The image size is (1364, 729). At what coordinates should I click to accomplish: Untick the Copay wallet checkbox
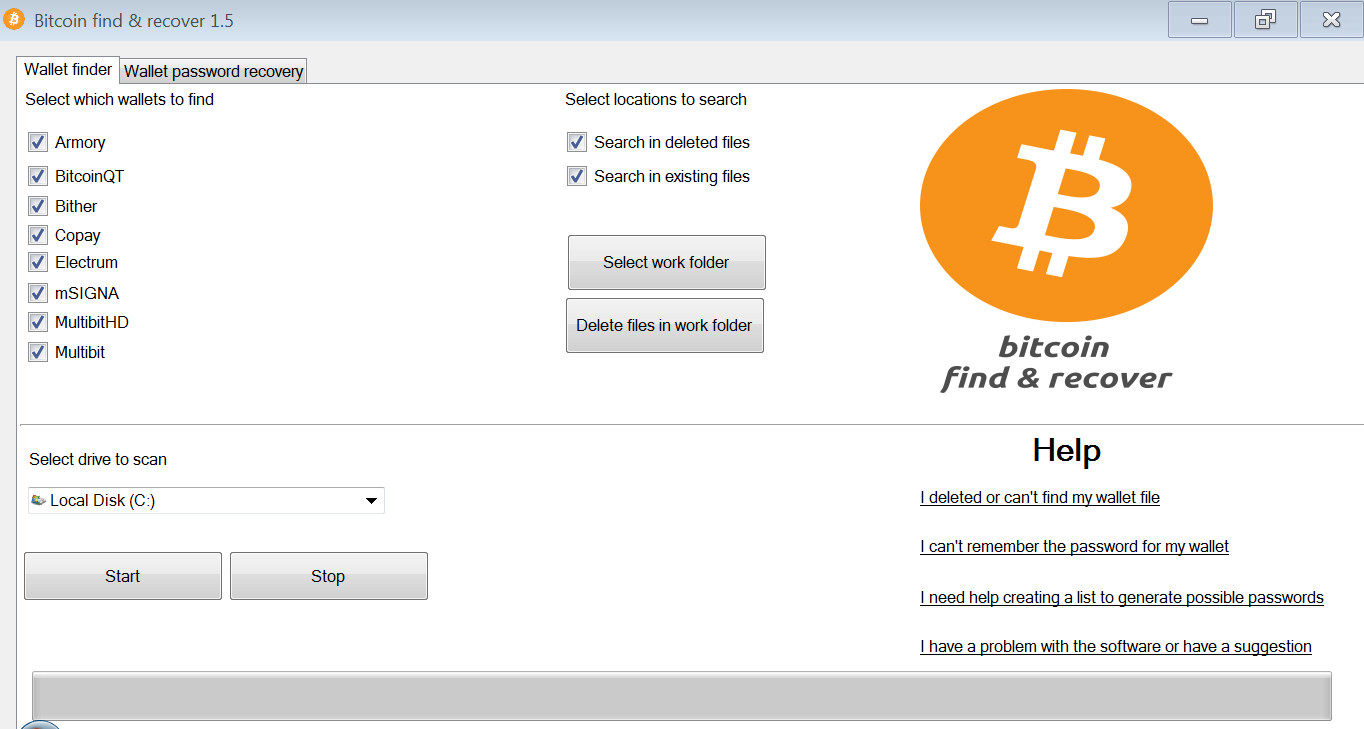pos(38,235)
